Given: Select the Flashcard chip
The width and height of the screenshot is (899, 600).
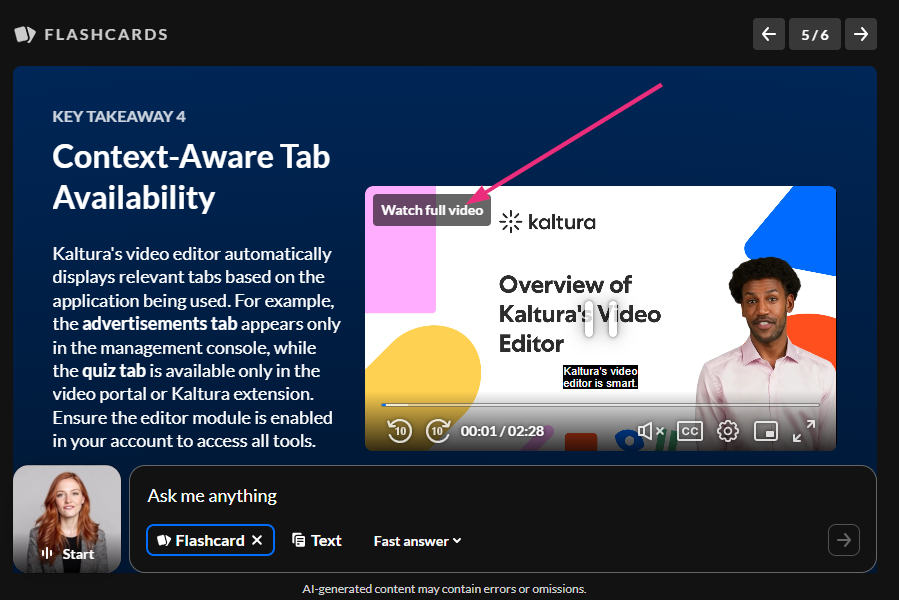Looking at the screenshot, I should pos(210,540).
